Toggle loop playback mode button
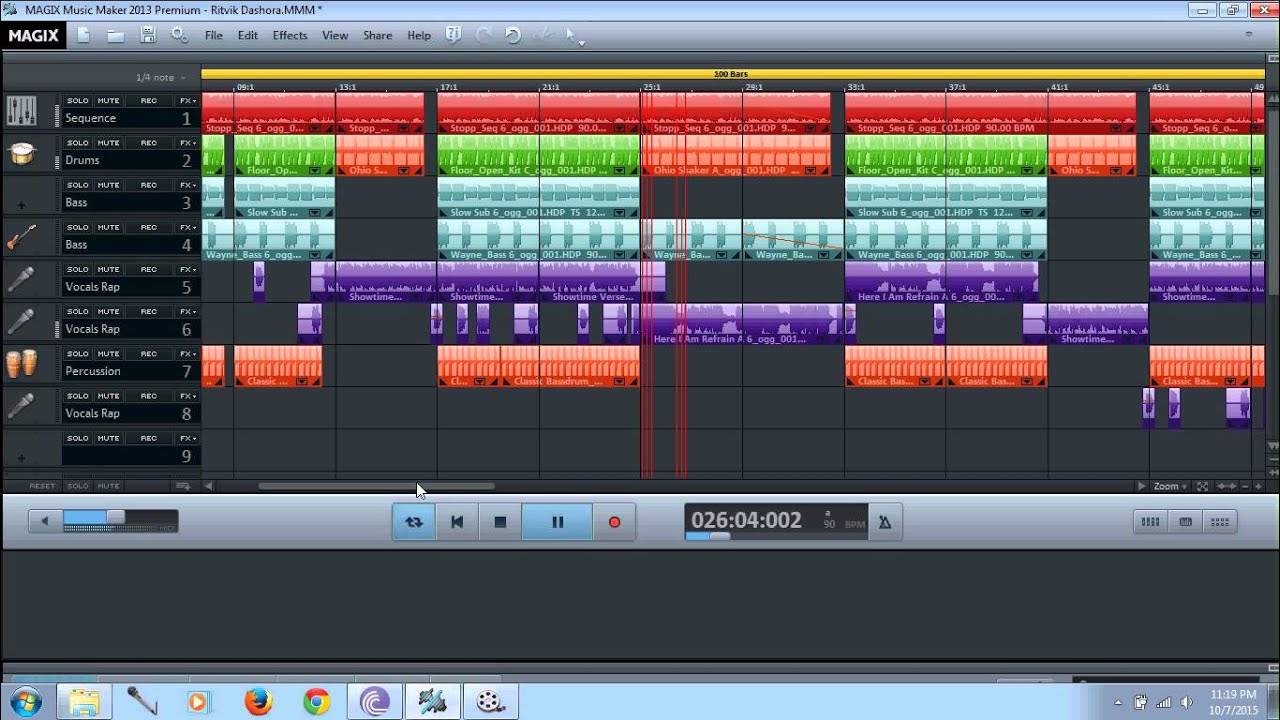 click(414, 522)
